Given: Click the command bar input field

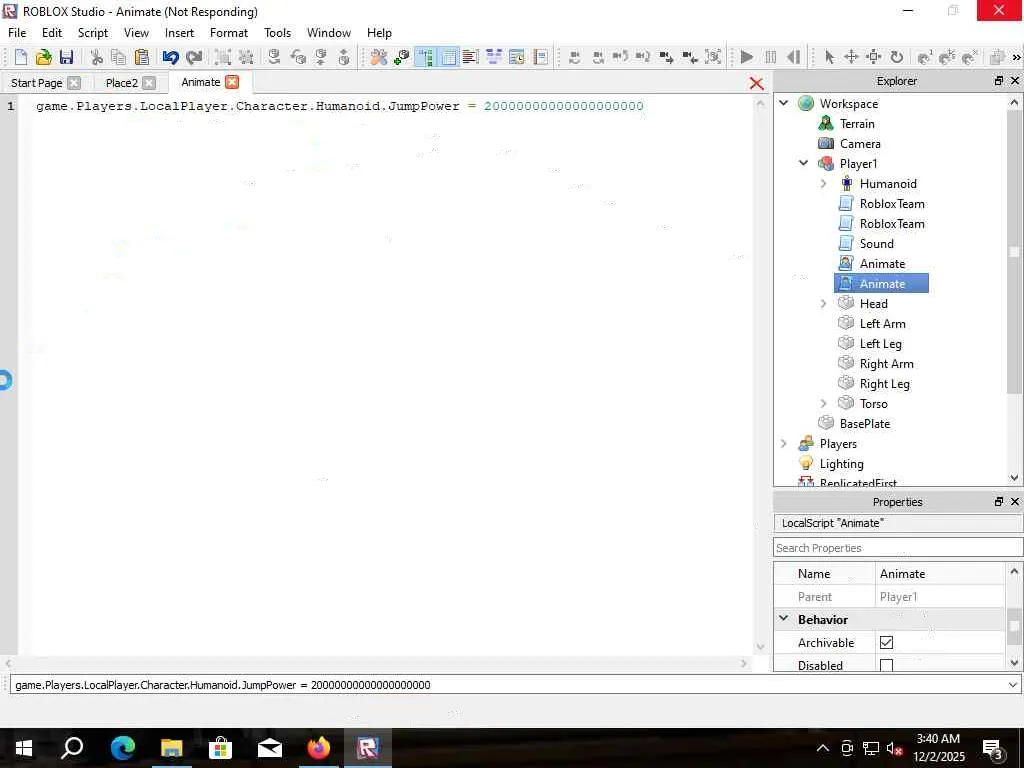Looking at the screenshot, I should (507, 685).
